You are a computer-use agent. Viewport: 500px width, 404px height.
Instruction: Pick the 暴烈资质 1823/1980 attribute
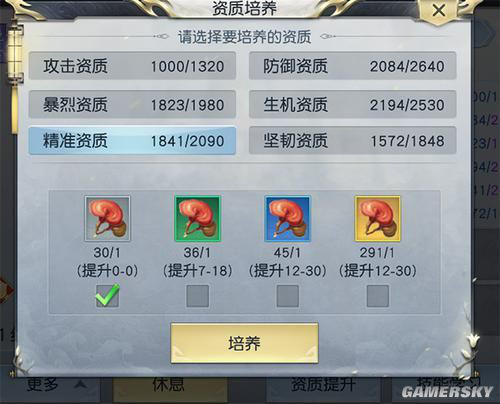click(132, 104)
